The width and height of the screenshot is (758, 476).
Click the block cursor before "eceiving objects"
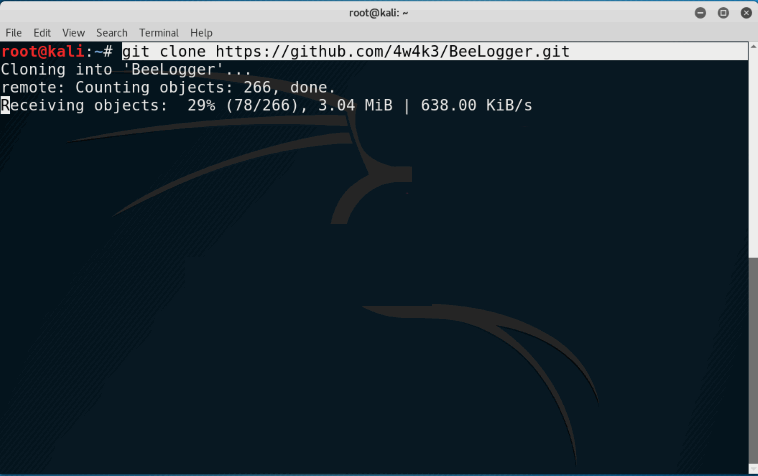tap(5, 105)
